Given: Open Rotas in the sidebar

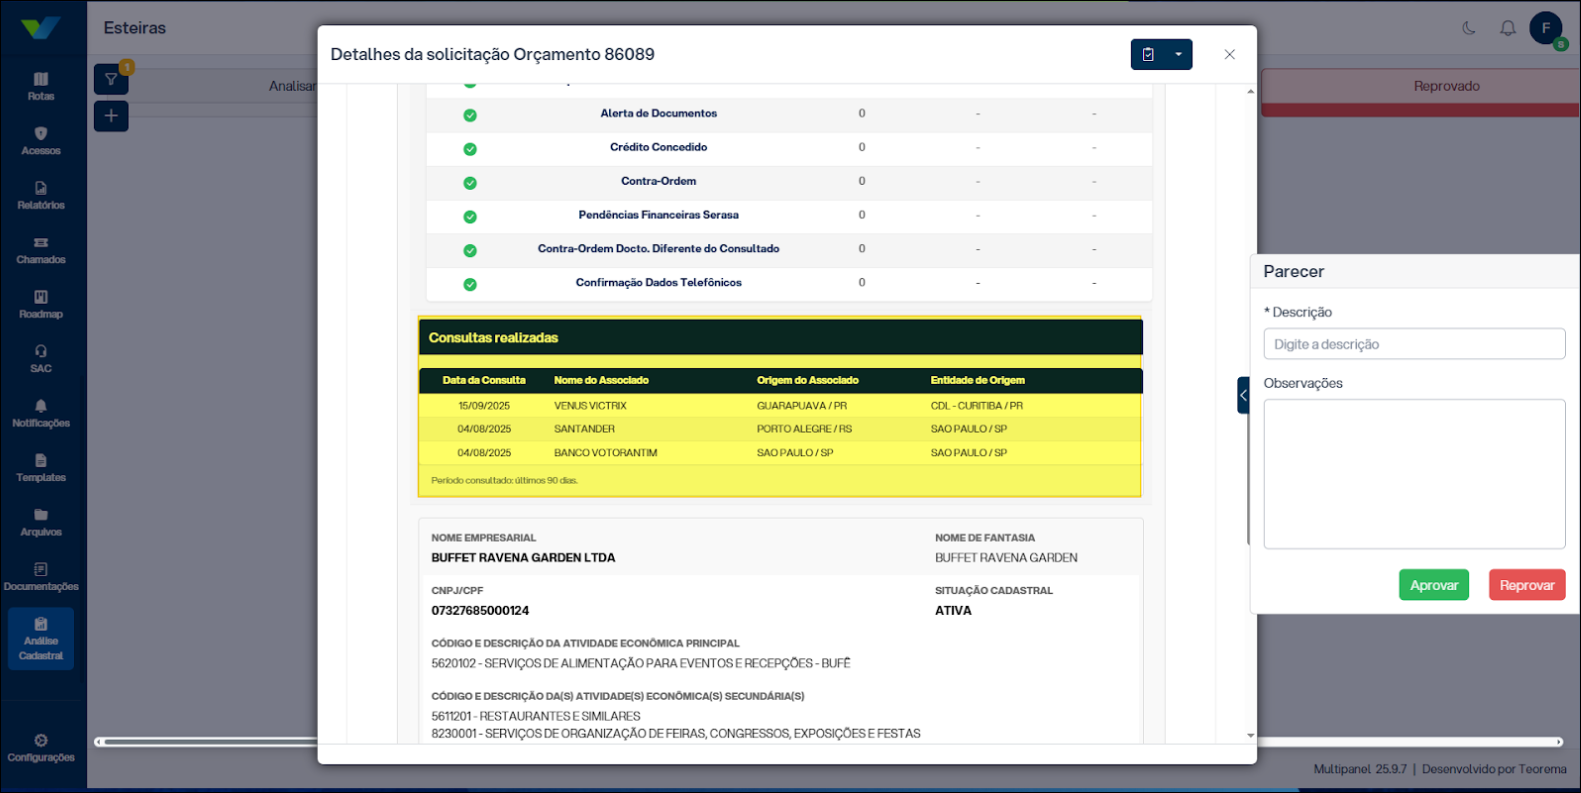Looking at the screenshot, I should pos(41,86).
